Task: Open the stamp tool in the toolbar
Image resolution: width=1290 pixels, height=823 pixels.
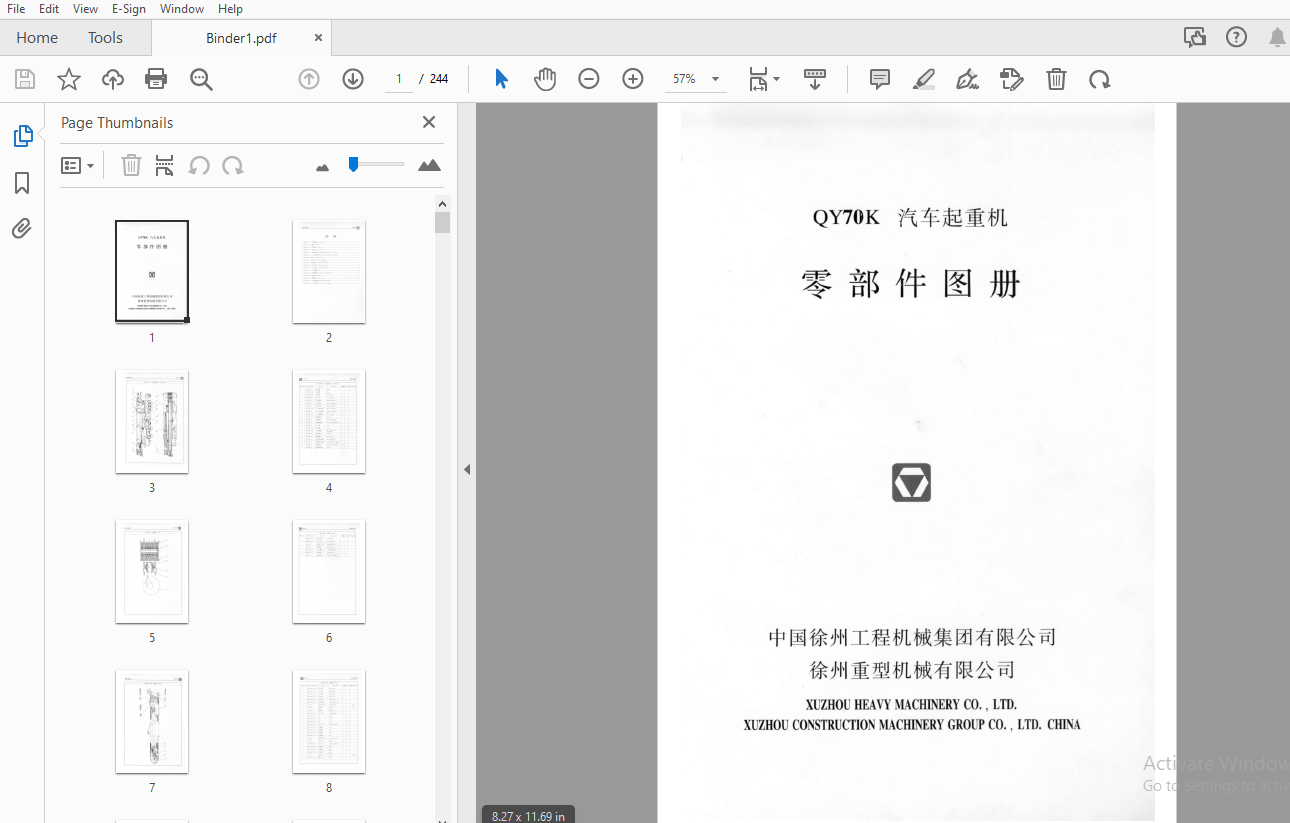Action: pyautogui.click(x=1012, y=79)
